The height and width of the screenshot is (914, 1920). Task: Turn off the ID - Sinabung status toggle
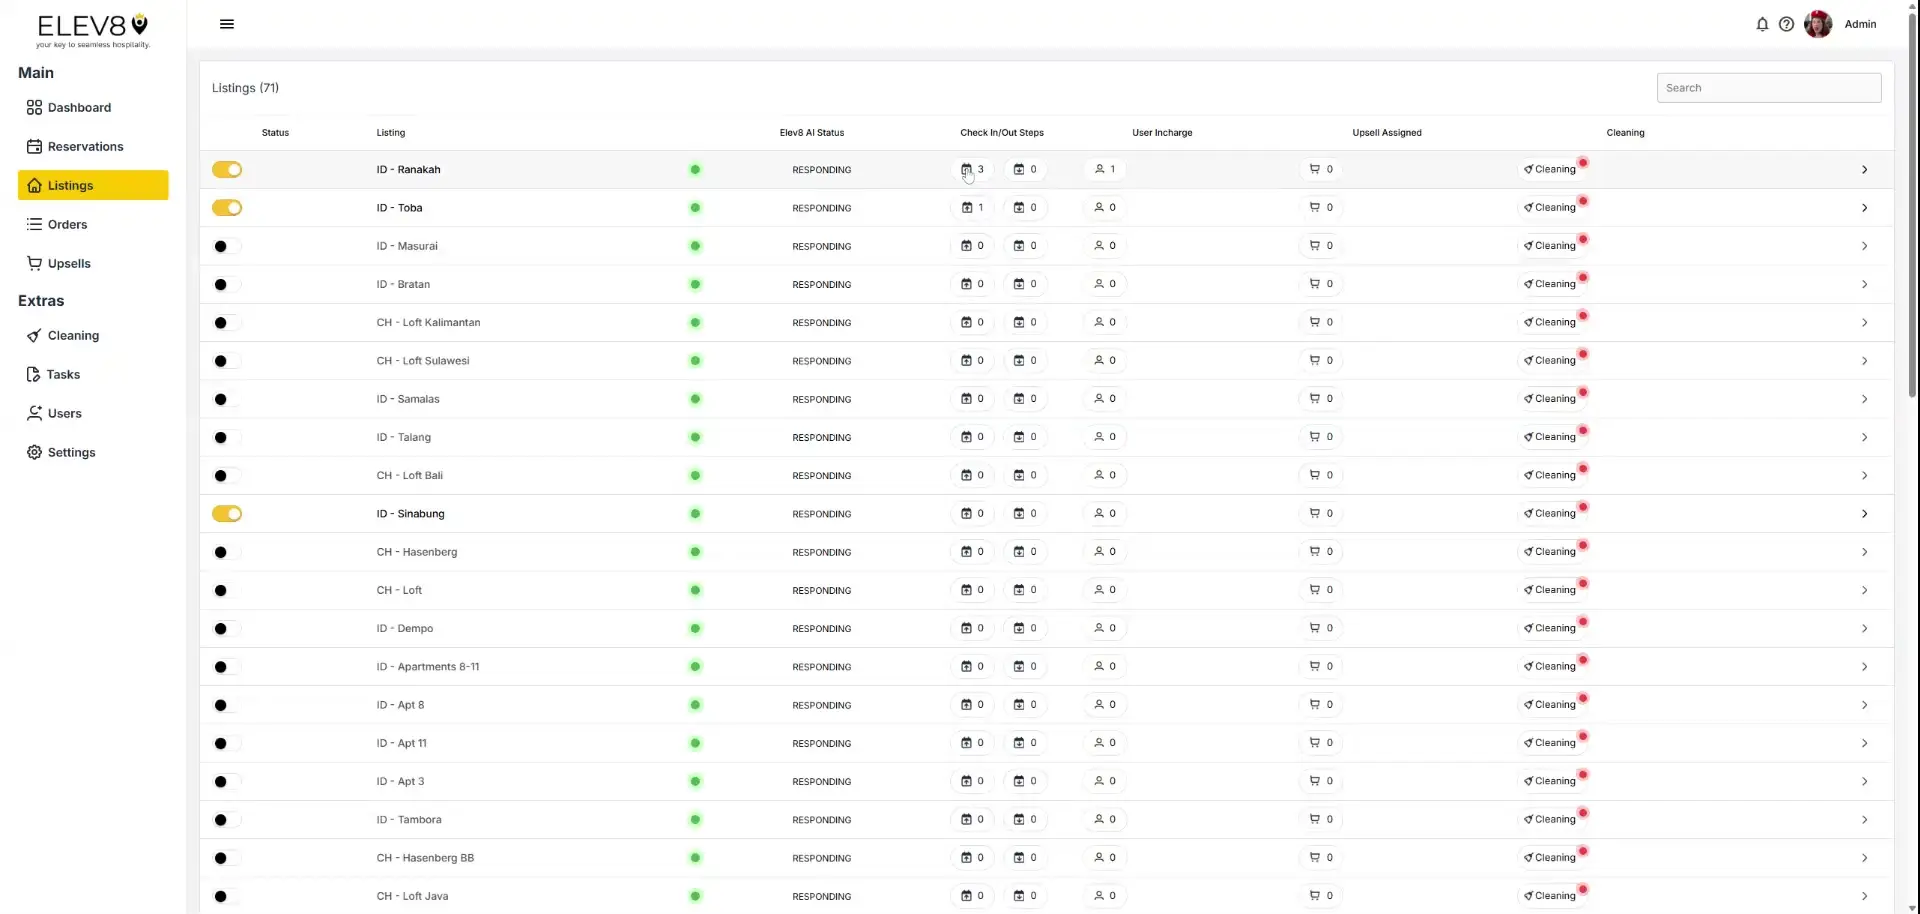[227, 513]
